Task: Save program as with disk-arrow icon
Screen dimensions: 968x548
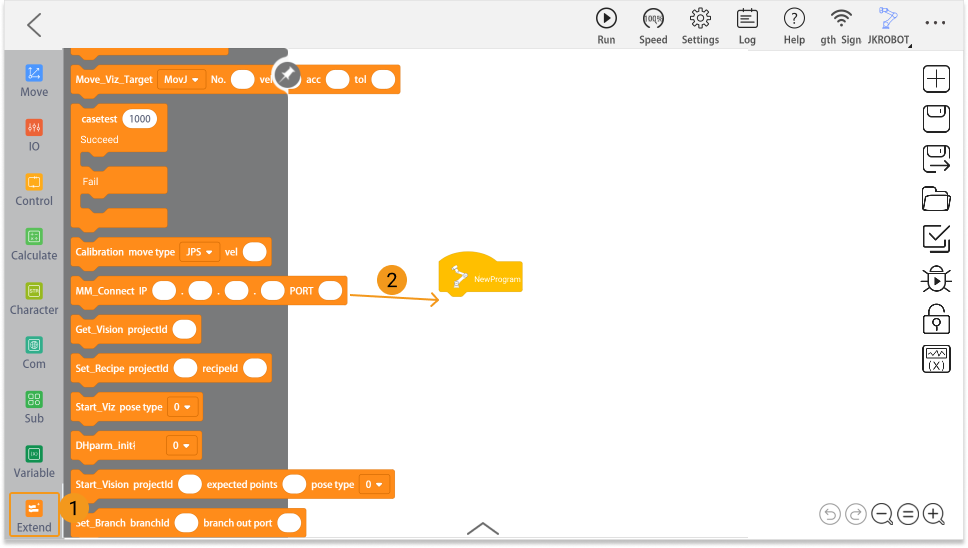Action: pos(936,159)
